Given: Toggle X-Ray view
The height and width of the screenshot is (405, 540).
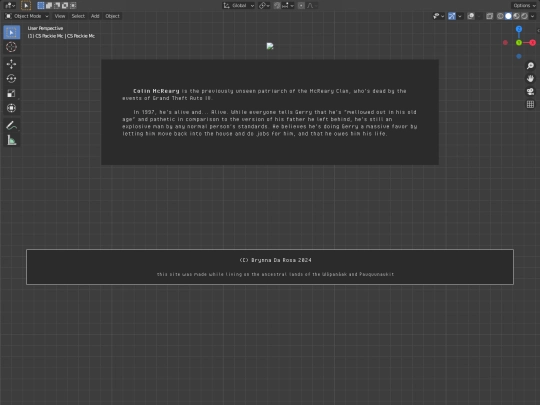Looking at the screenshot, I should coord(489,16).
